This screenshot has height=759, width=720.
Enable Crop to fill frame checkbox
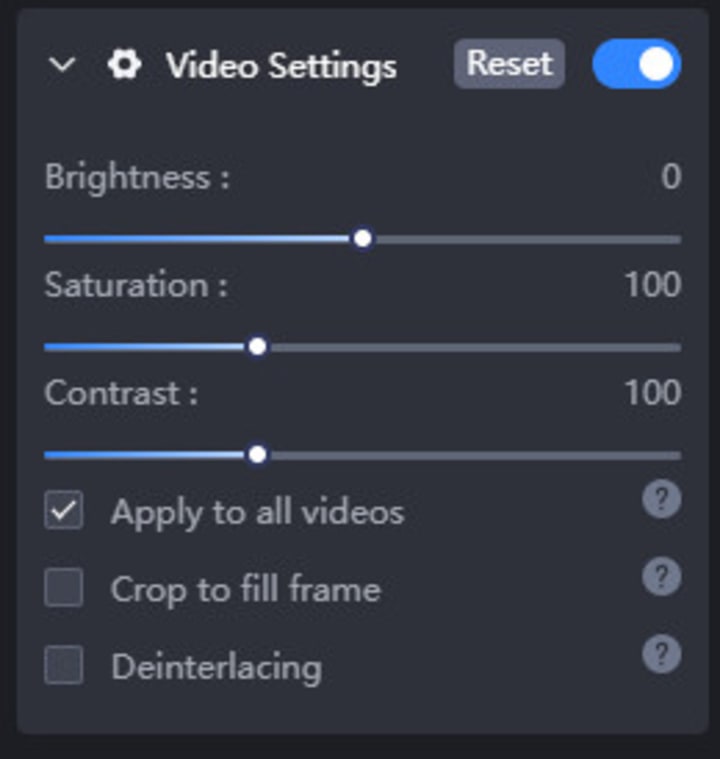[x=64, y=589]
